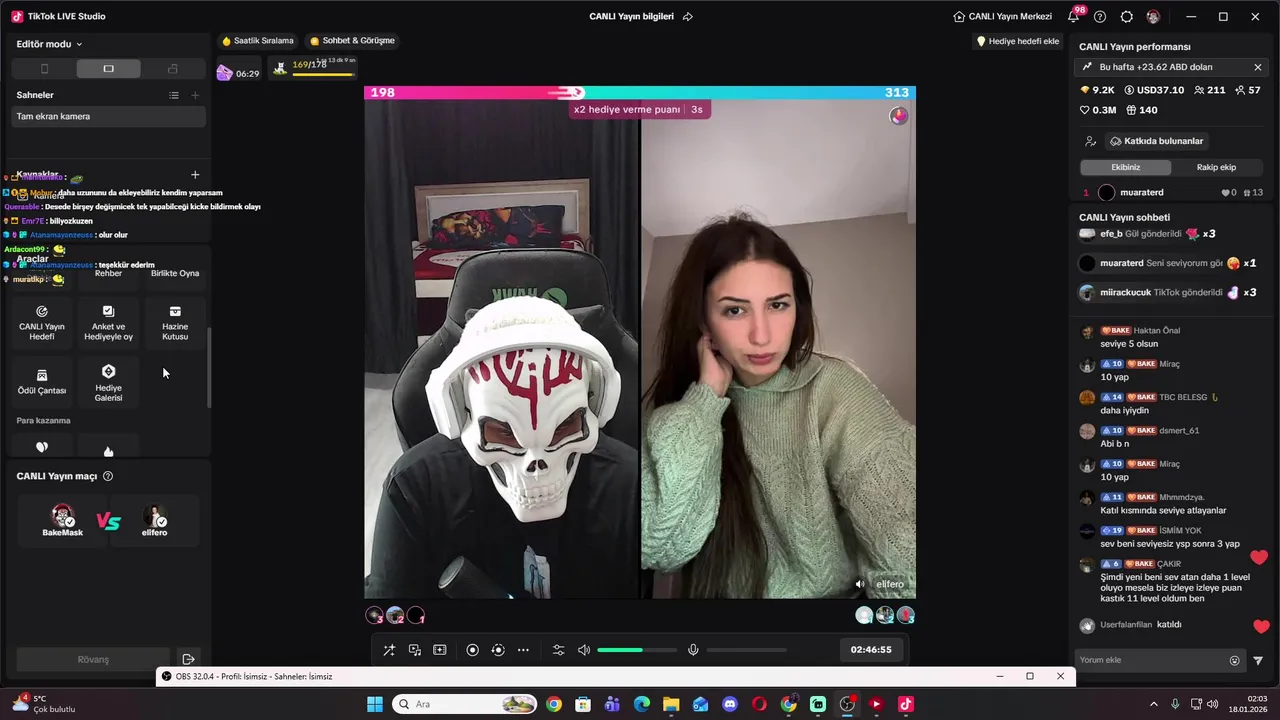This screenshot has width=1280, height=720.
Task: Open more options three-dot menu
Action: point(523,650)
